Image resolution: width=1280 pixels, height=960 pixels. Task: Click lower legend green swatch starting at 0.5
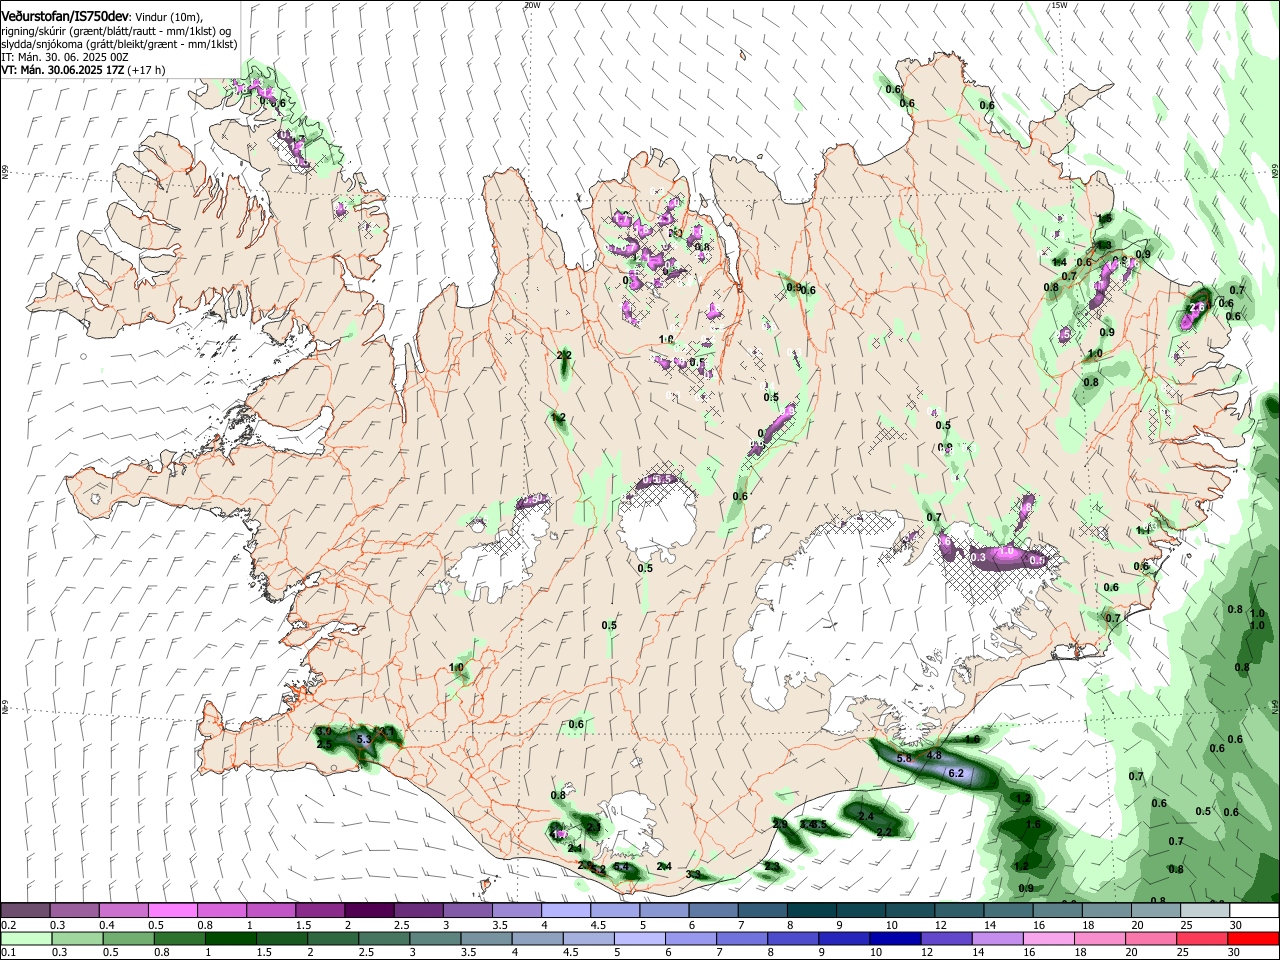click(x=127, y=938)
